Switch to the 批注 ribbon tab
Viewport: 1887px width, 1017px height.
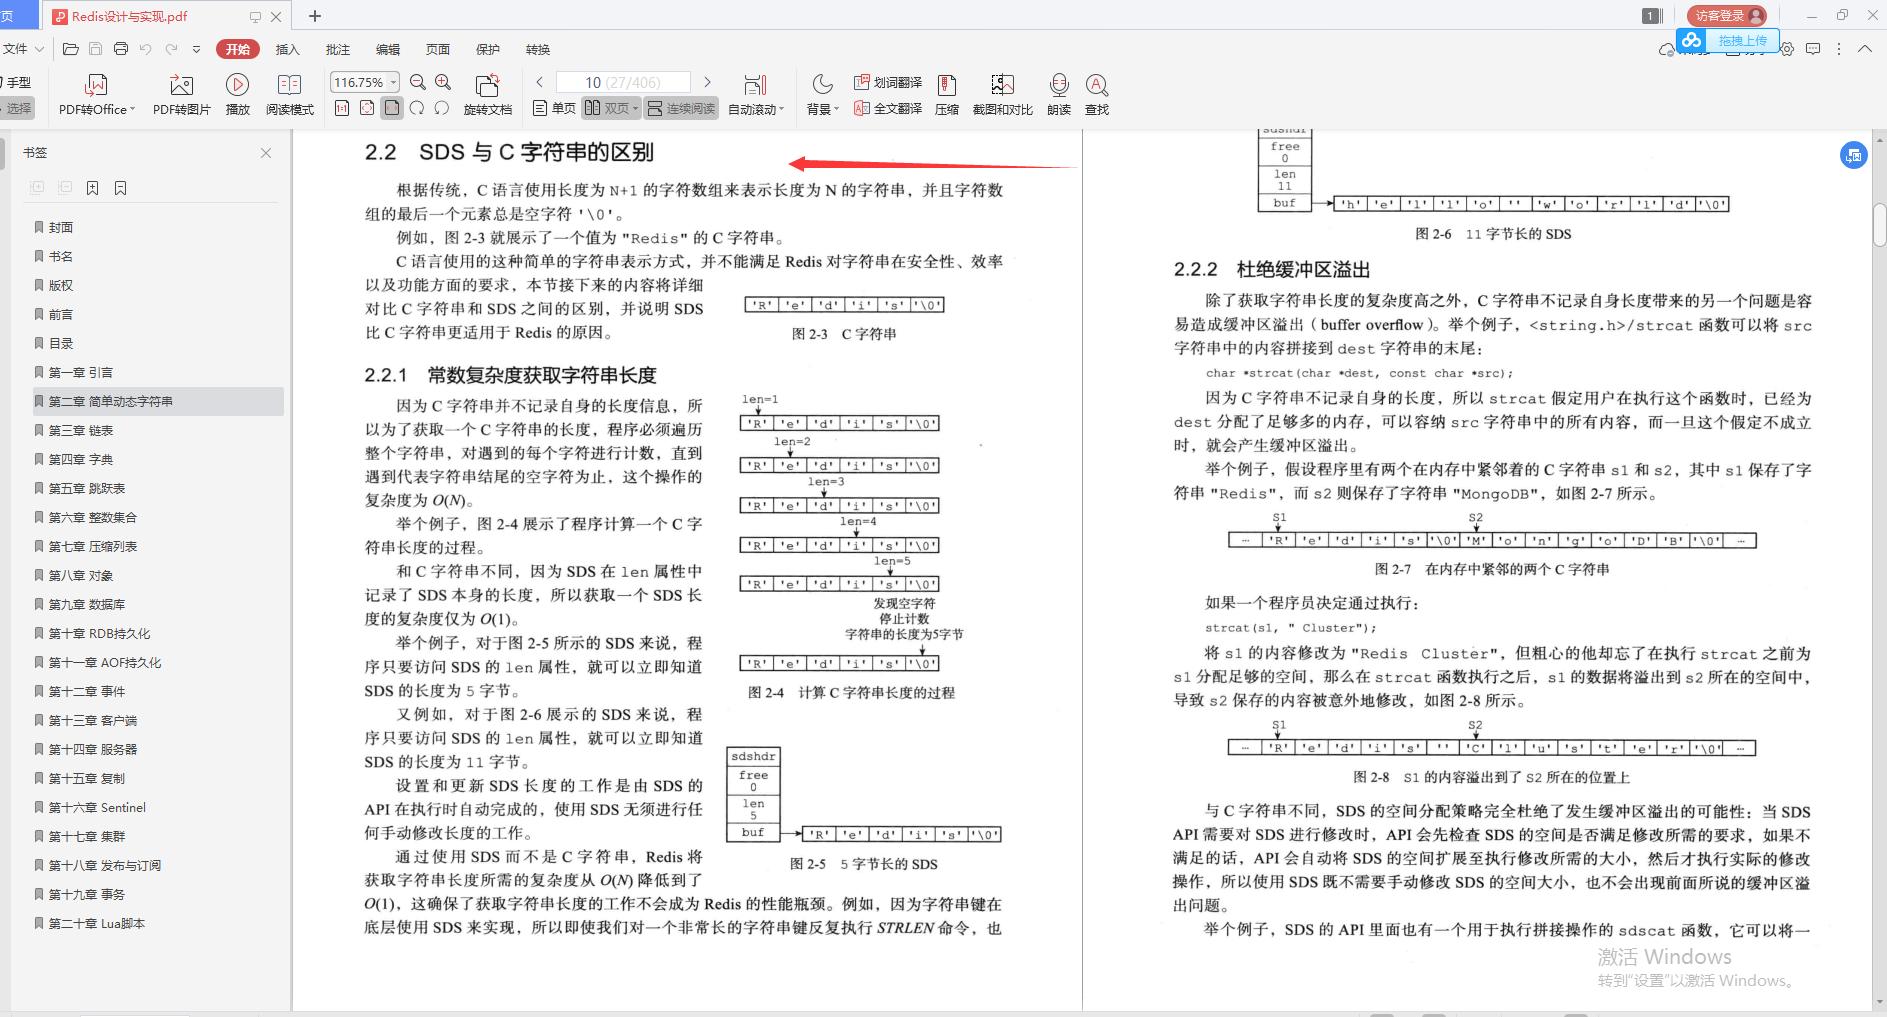(x=337, y=49)
